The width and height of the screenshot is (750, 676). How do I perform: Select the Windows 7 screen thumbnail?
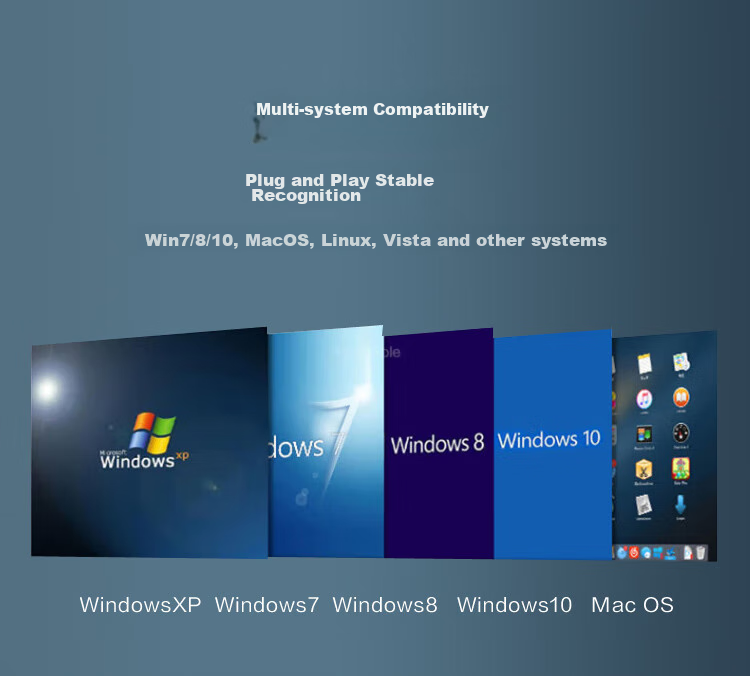click(326, 441)
